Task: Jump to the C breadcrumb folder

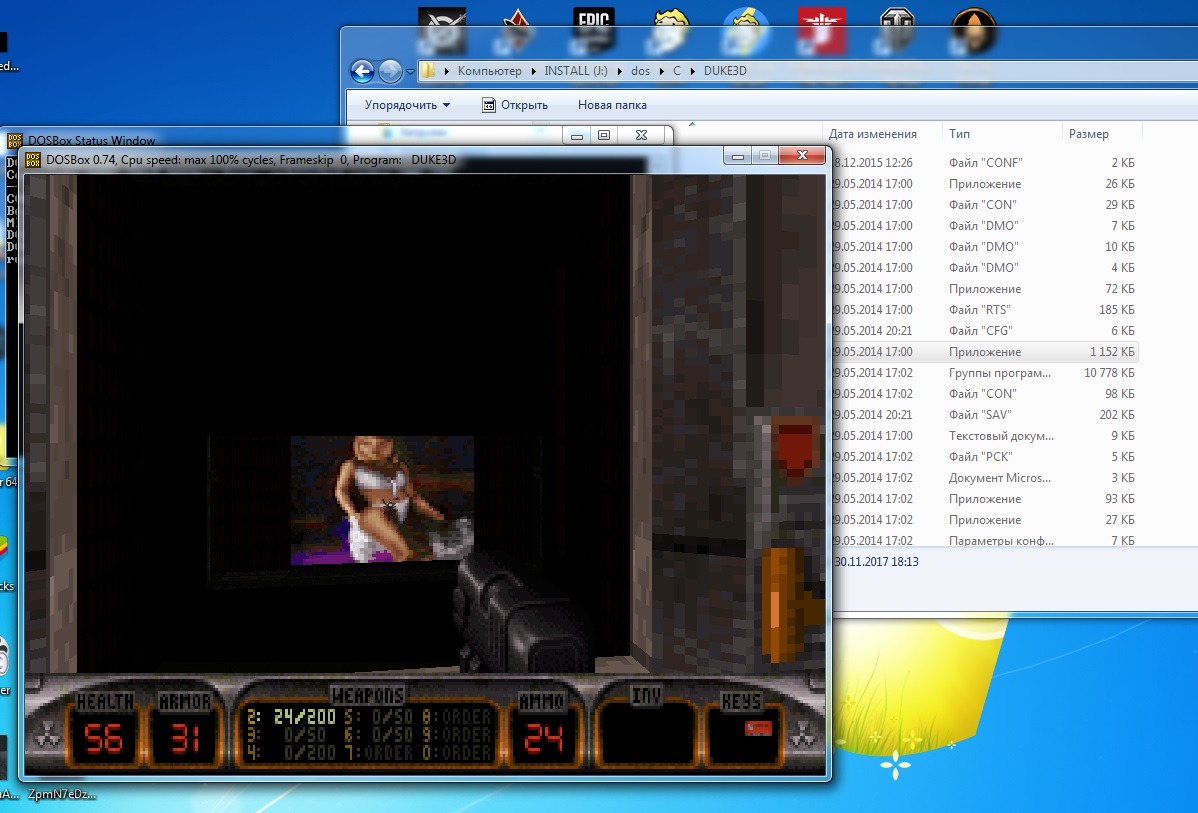Action: 676,71
